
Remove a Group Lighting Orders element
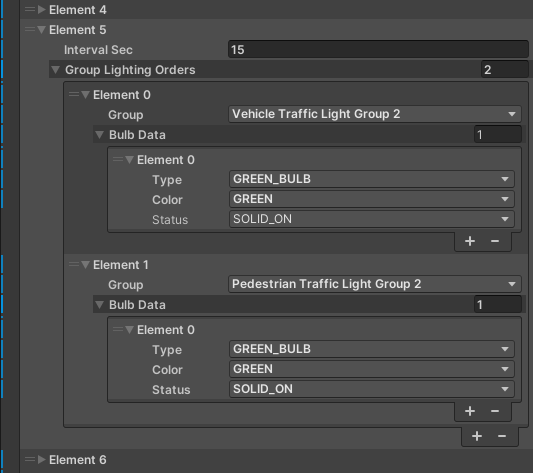[x=502, y=436]
